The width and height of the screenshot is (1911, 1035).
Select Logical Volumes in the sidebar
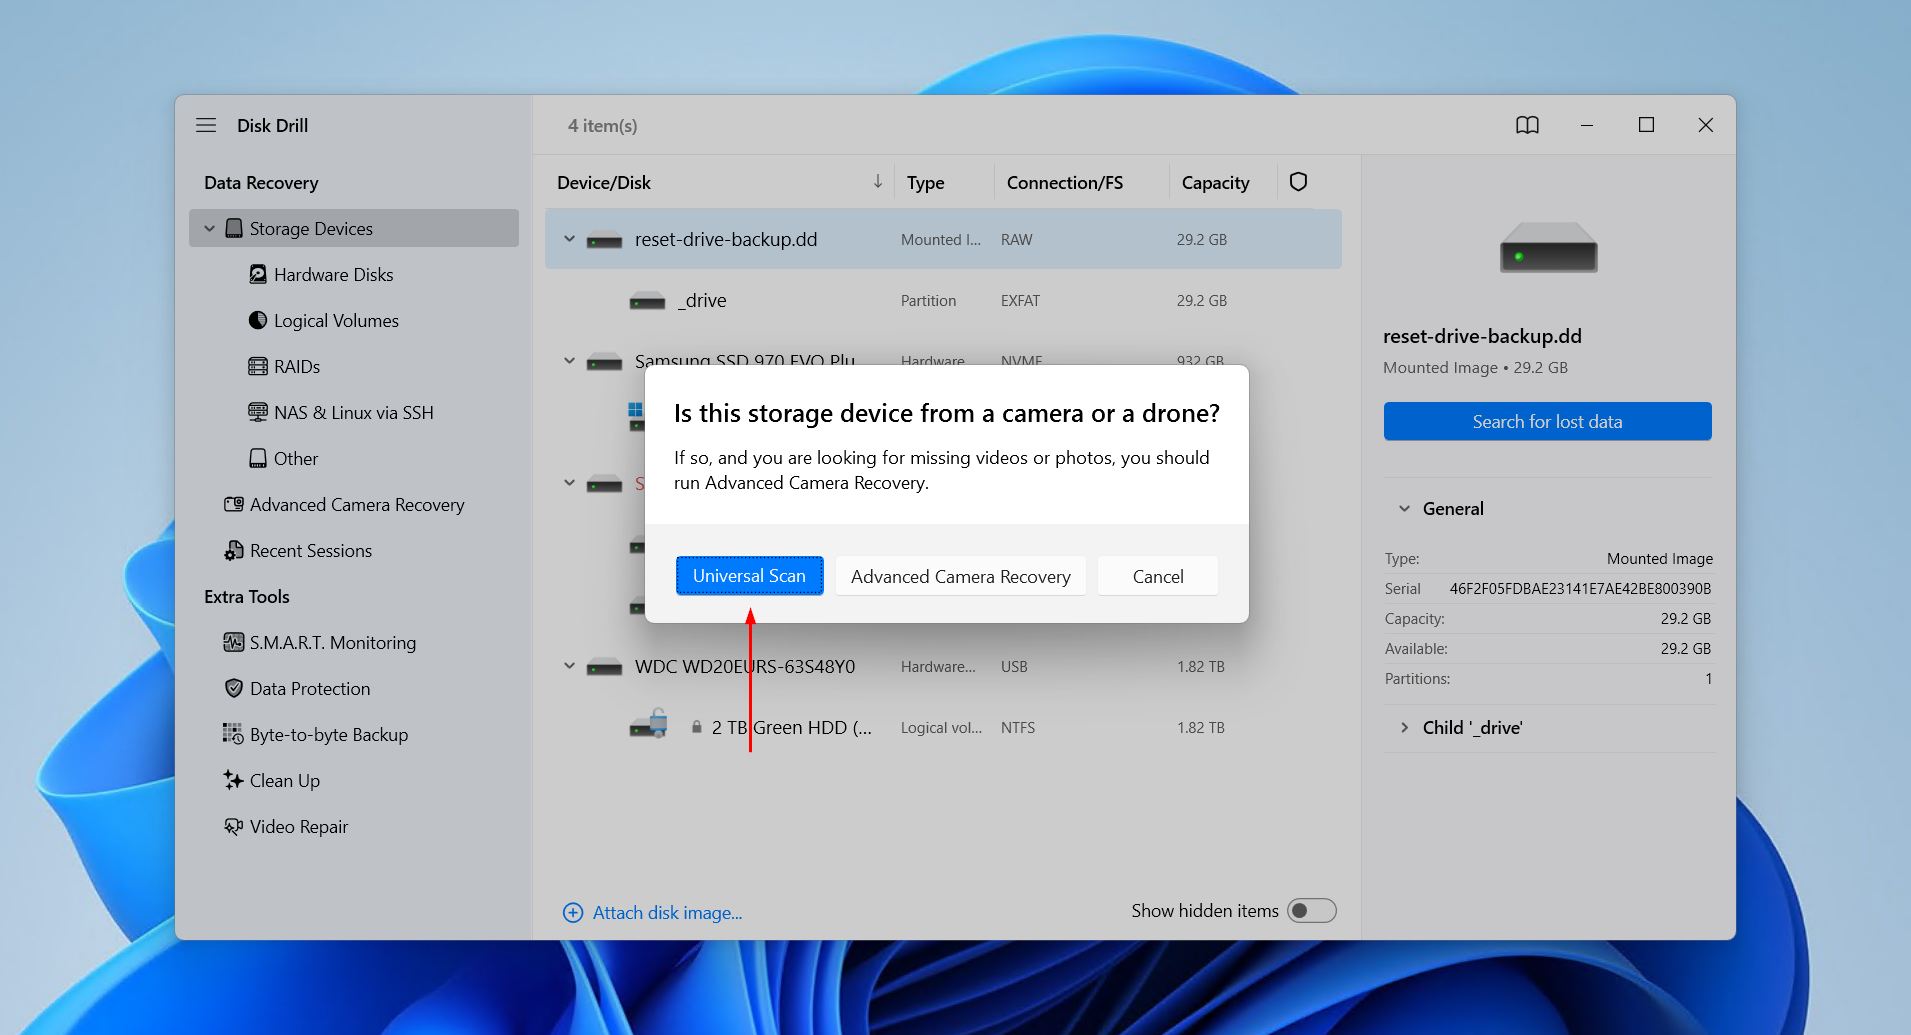click(x=336, y=320)
